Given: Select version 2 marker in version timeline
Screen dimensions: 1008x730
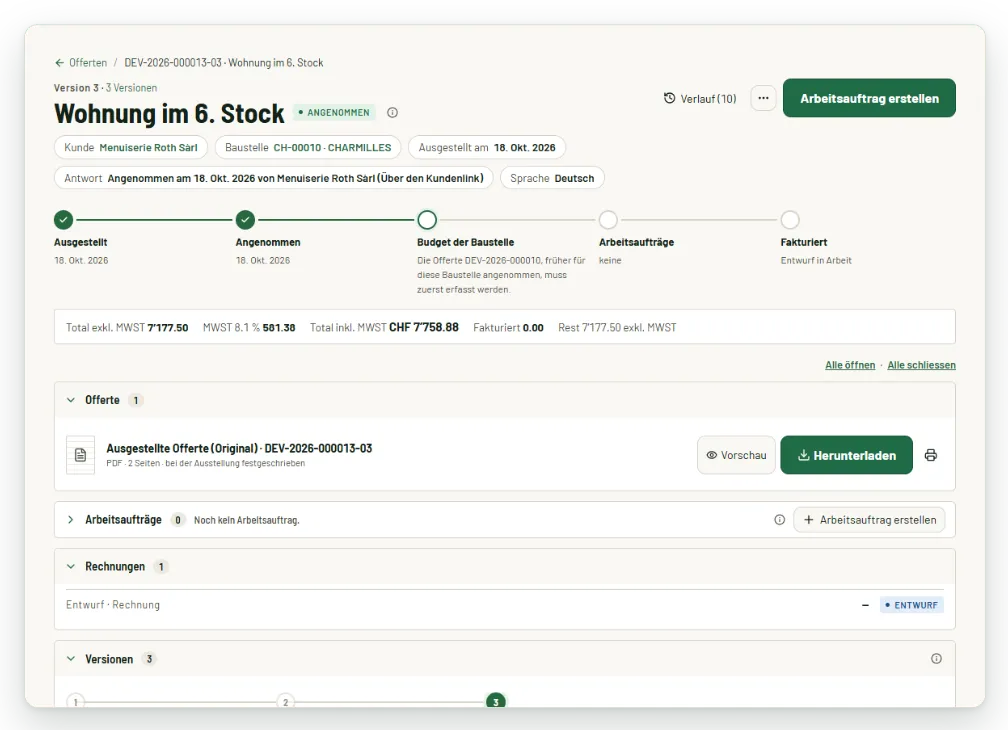Looking at the screenshot, I should [285, 701].
